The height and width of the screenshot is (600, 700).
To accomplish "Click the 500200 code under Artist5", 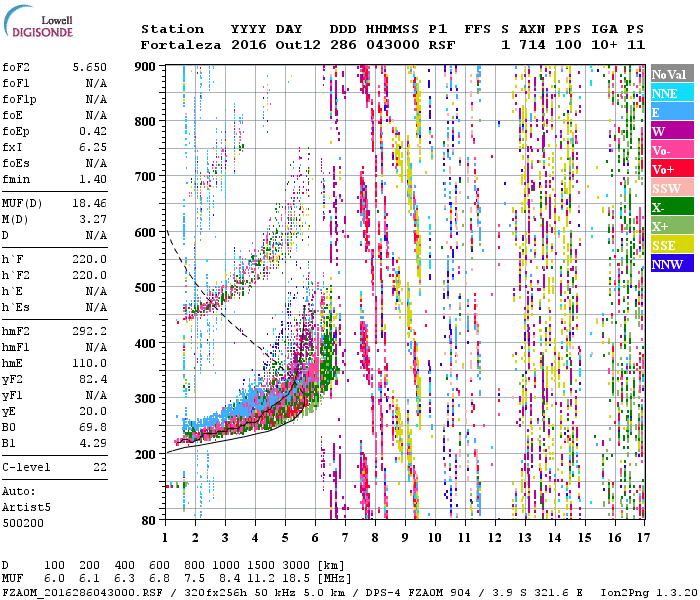I will coord(23,523).
